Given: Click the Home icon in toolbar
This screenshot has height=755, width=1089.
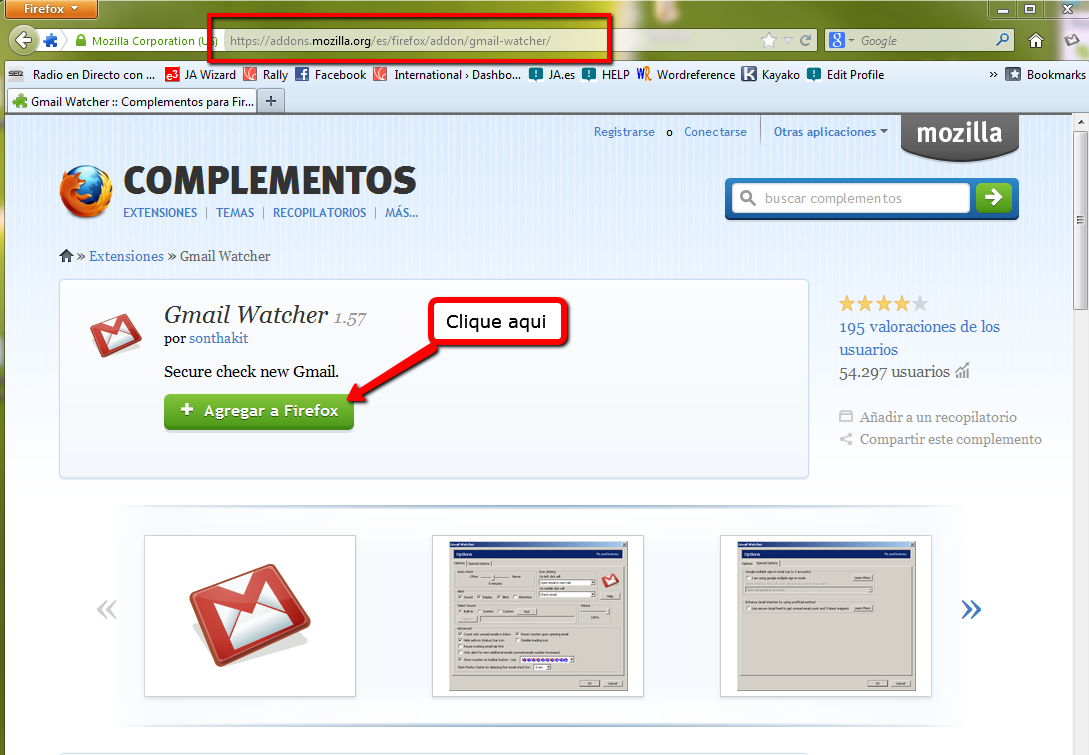Looking at the screenshot, I should point(1036,41).
